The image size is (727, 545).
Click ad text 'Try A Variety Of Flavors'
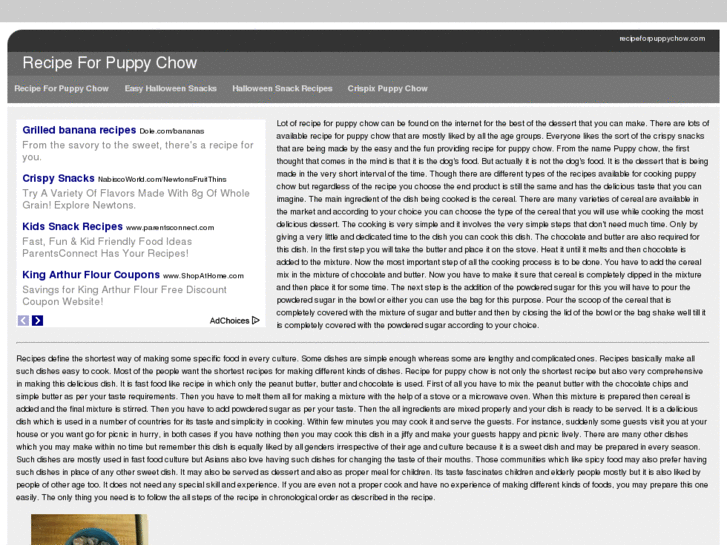(x=136, y=199)
